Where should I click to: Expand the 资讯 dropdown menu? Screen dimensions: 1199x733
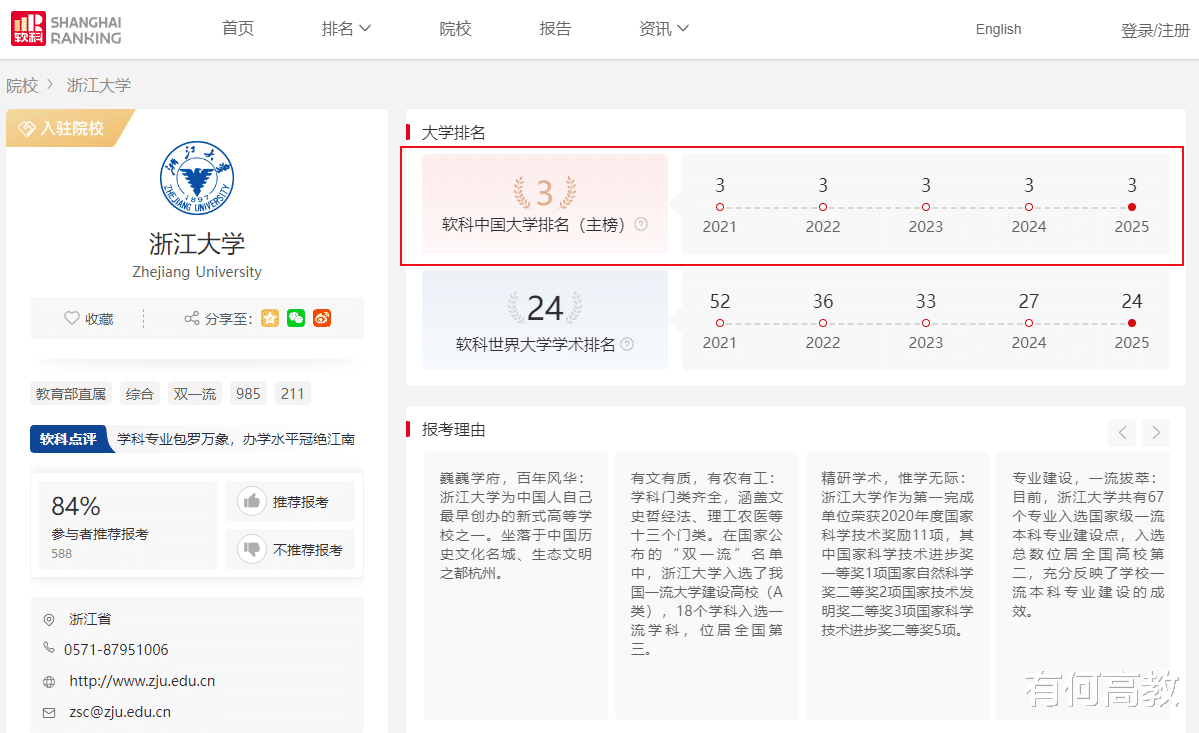coord(664,29)
